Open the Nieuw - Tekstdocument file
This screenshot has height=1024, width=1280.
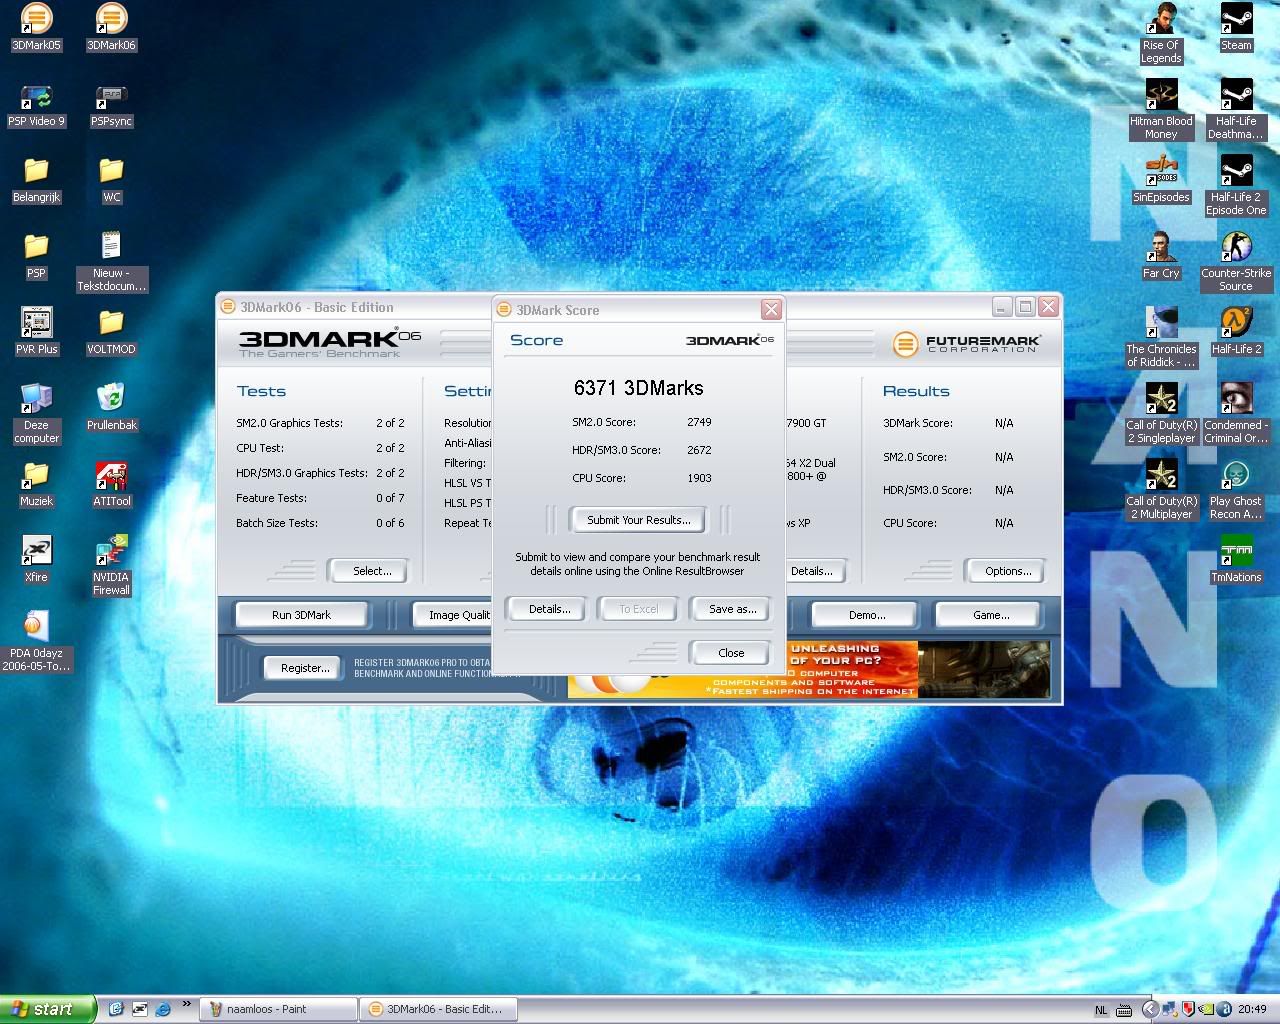click(111, 261)
